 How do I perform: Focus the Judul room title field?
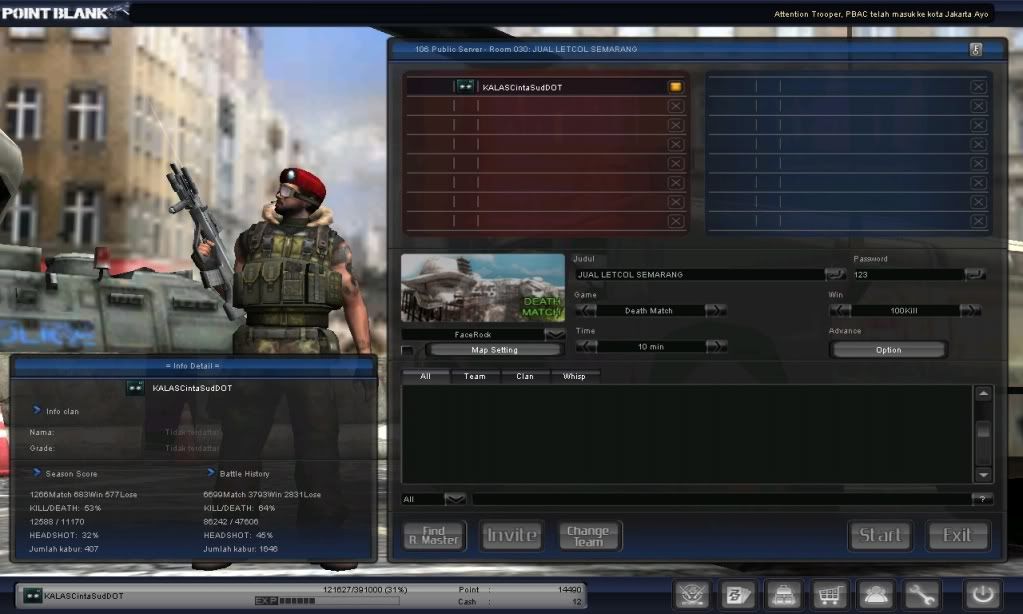click(699, 275)
